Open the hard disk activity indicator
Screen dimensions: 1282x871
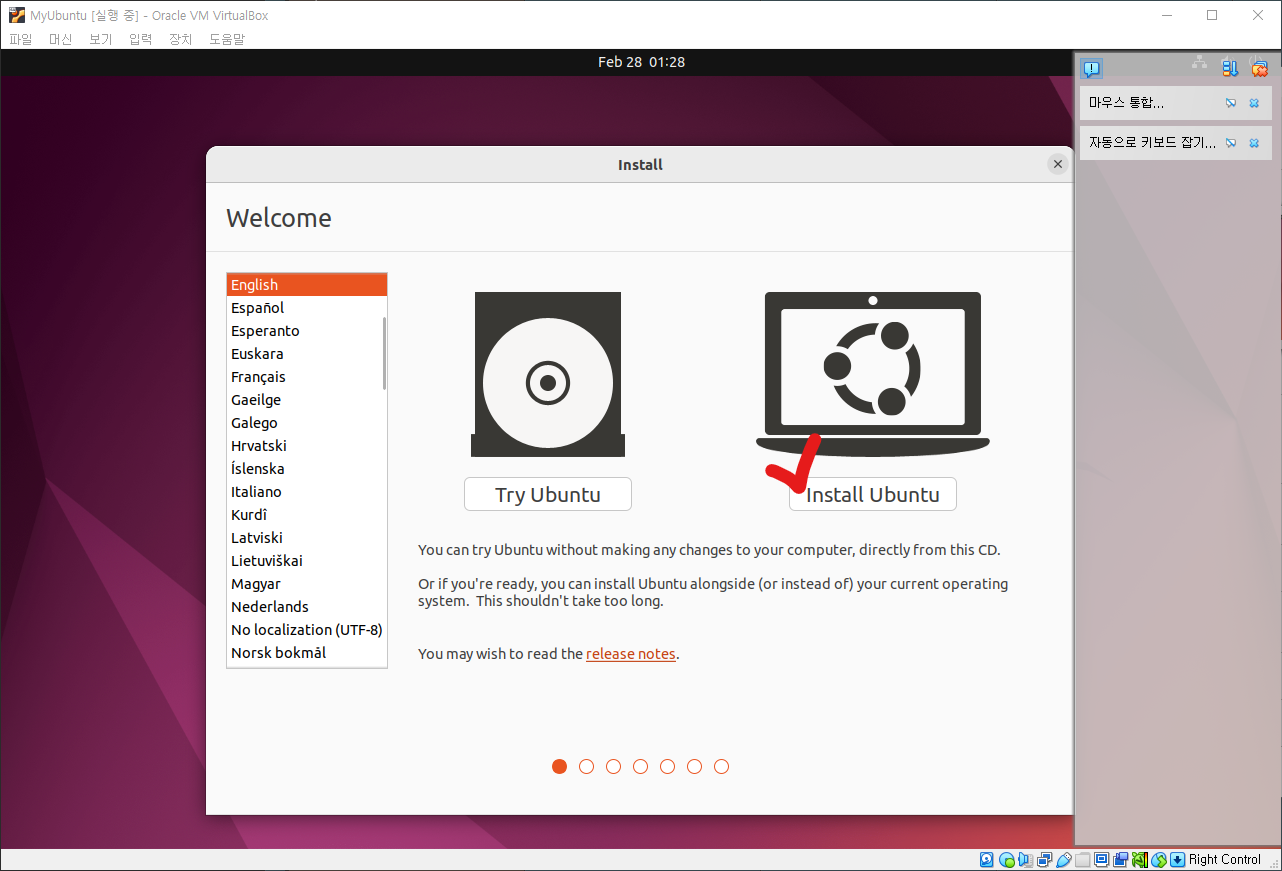[x=987, y=859]
